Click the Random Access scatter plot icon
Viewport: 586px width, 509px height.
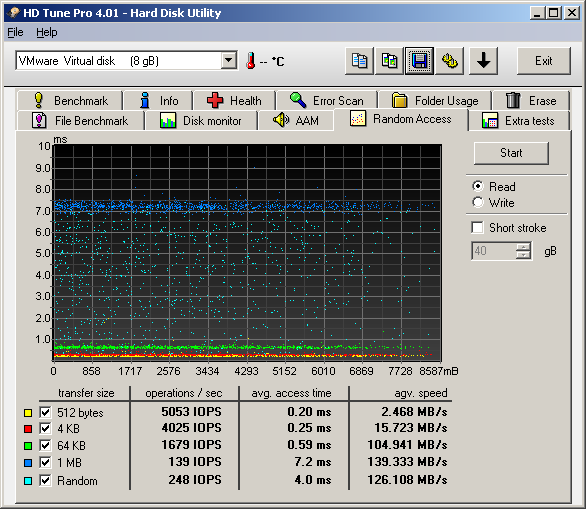358,118
